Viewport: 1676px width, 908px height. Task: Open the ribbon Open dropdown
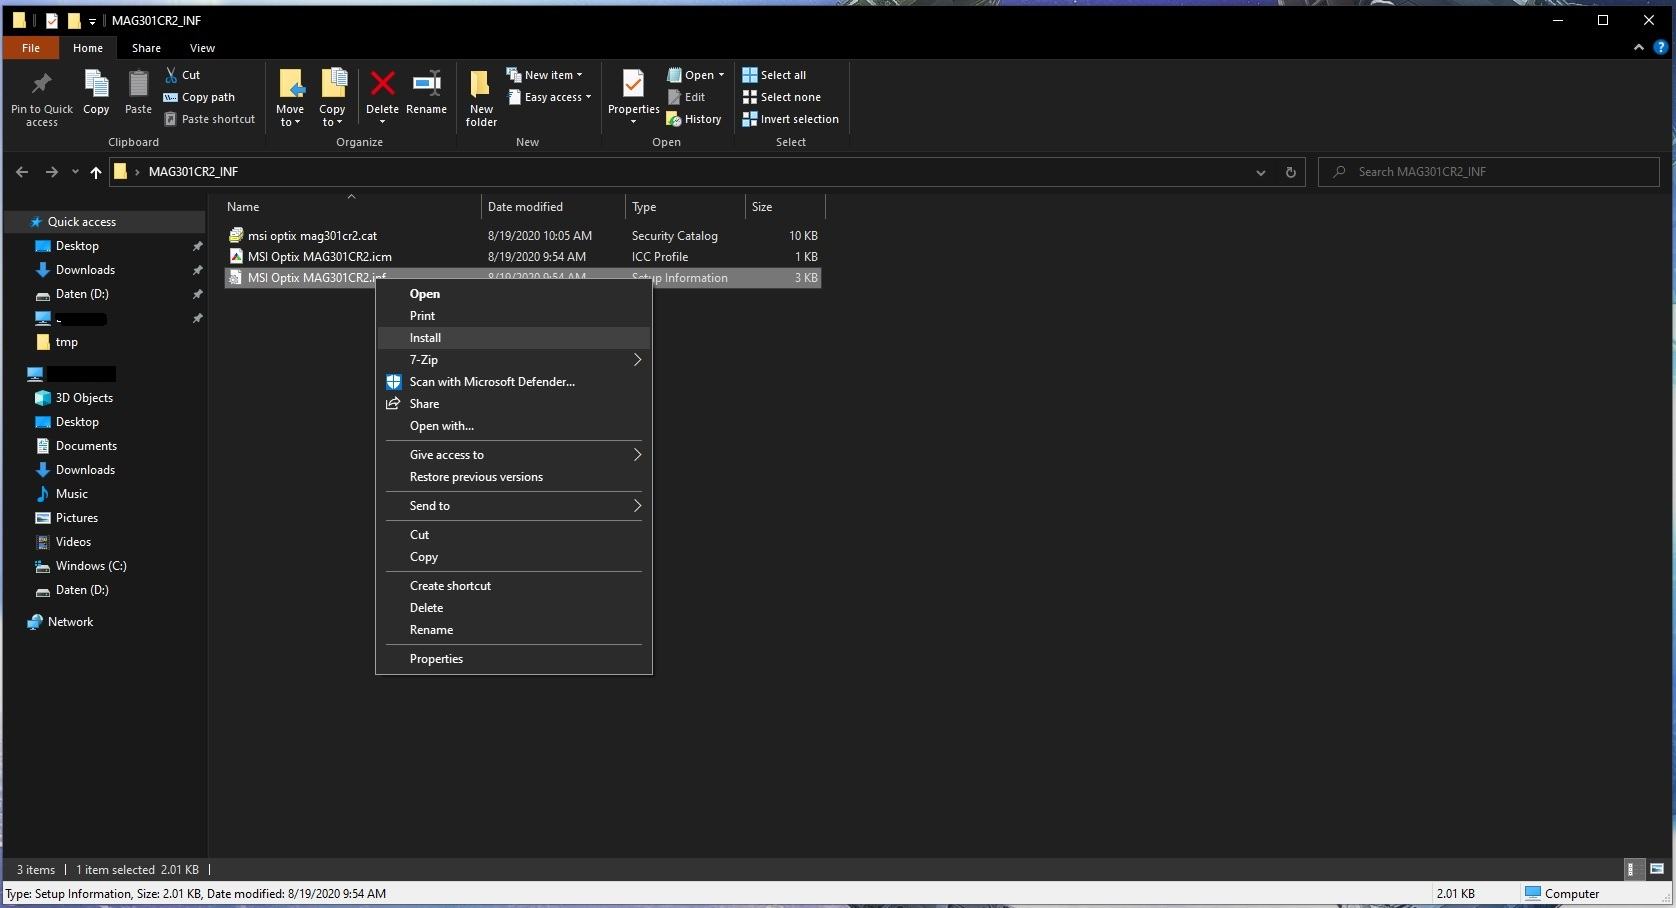pos(695,75)
